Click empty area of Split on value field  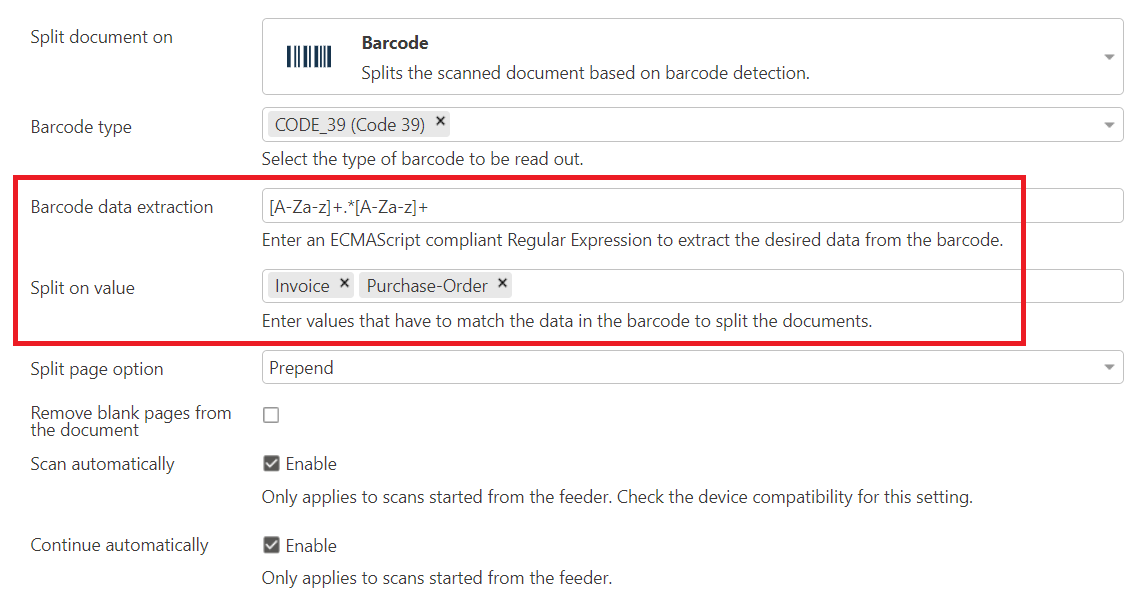(814, 286)
